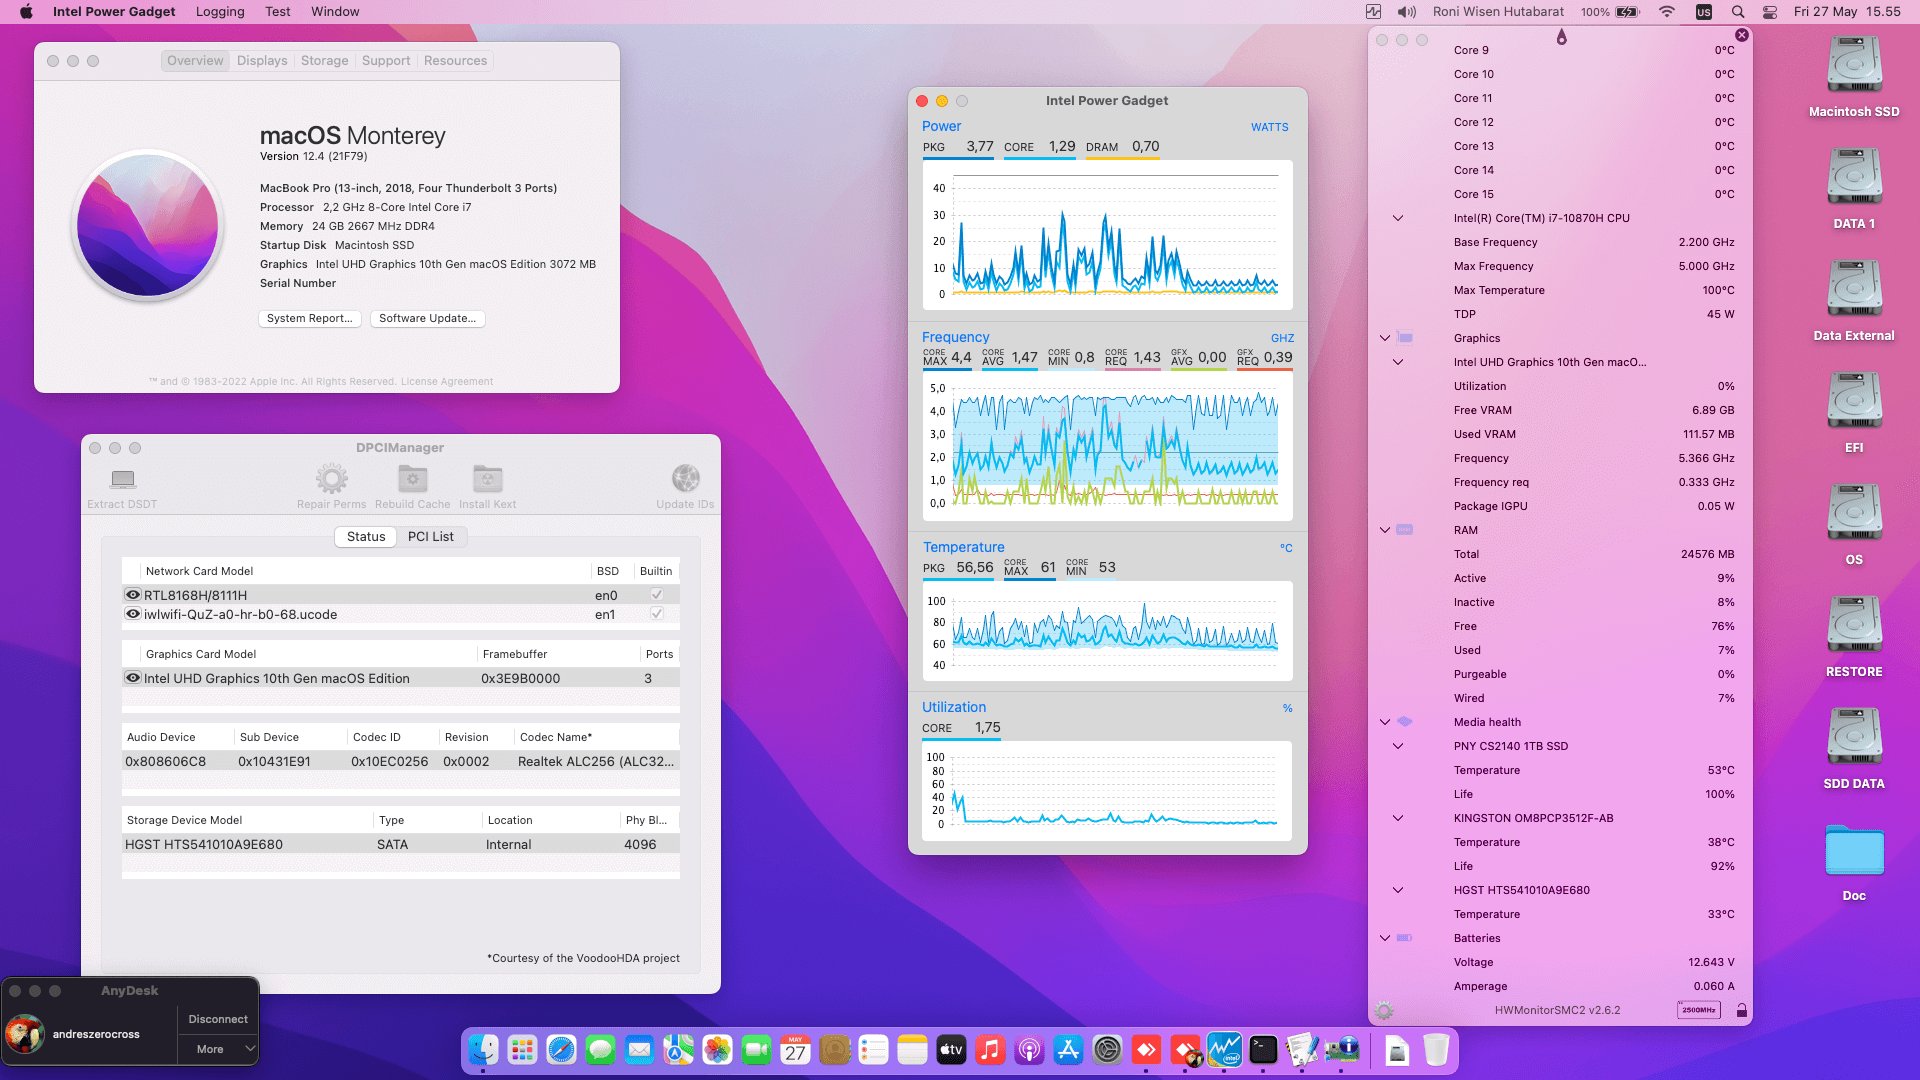
Task: Collapse the HGST HTS541010A9E680 entry in HWMonitor
Action: (1398, 890)
